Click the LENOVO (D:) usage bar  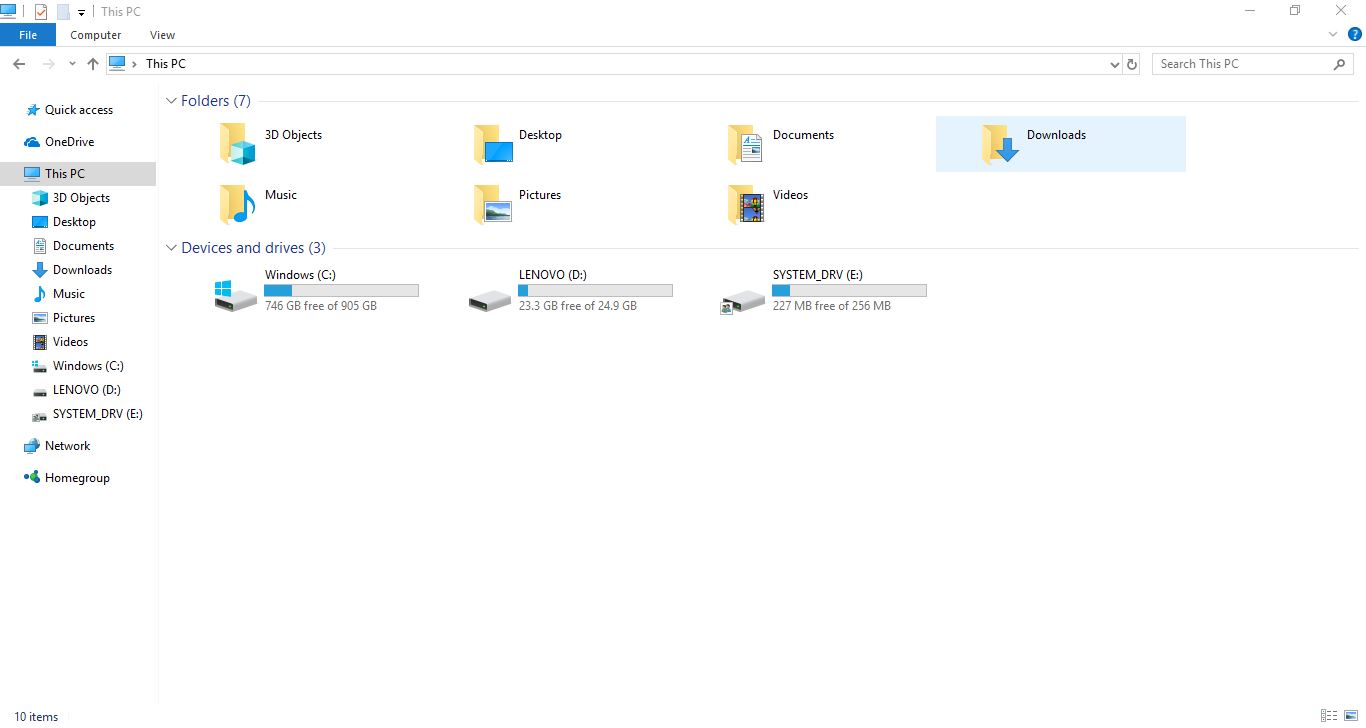coord(595,290)
